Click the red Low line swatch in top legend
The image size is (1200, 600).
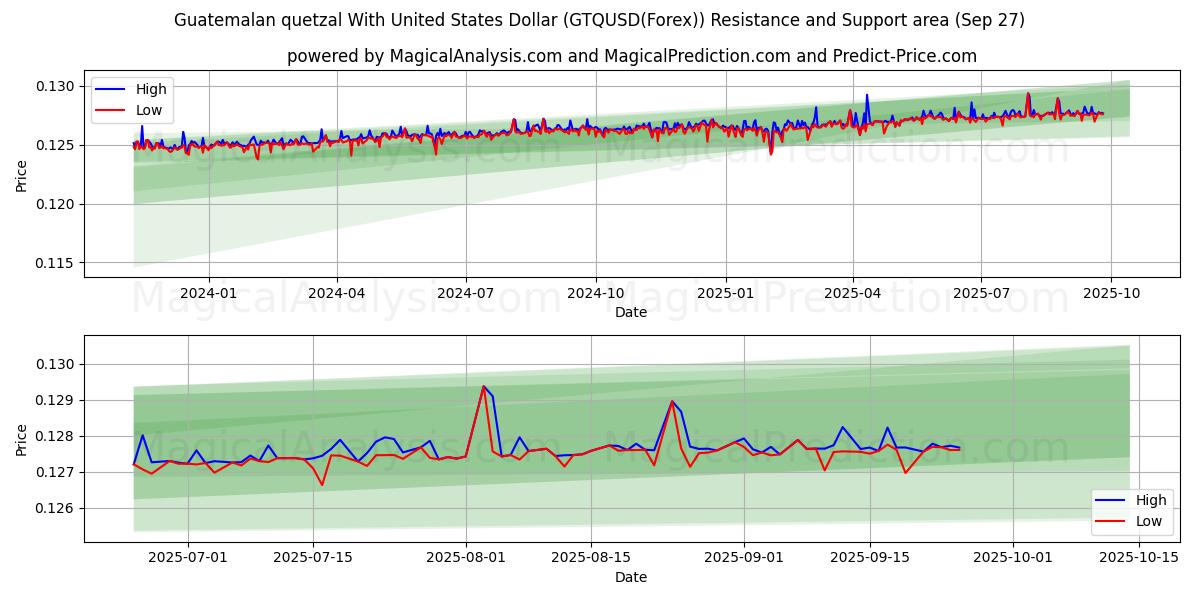point(112,111)
